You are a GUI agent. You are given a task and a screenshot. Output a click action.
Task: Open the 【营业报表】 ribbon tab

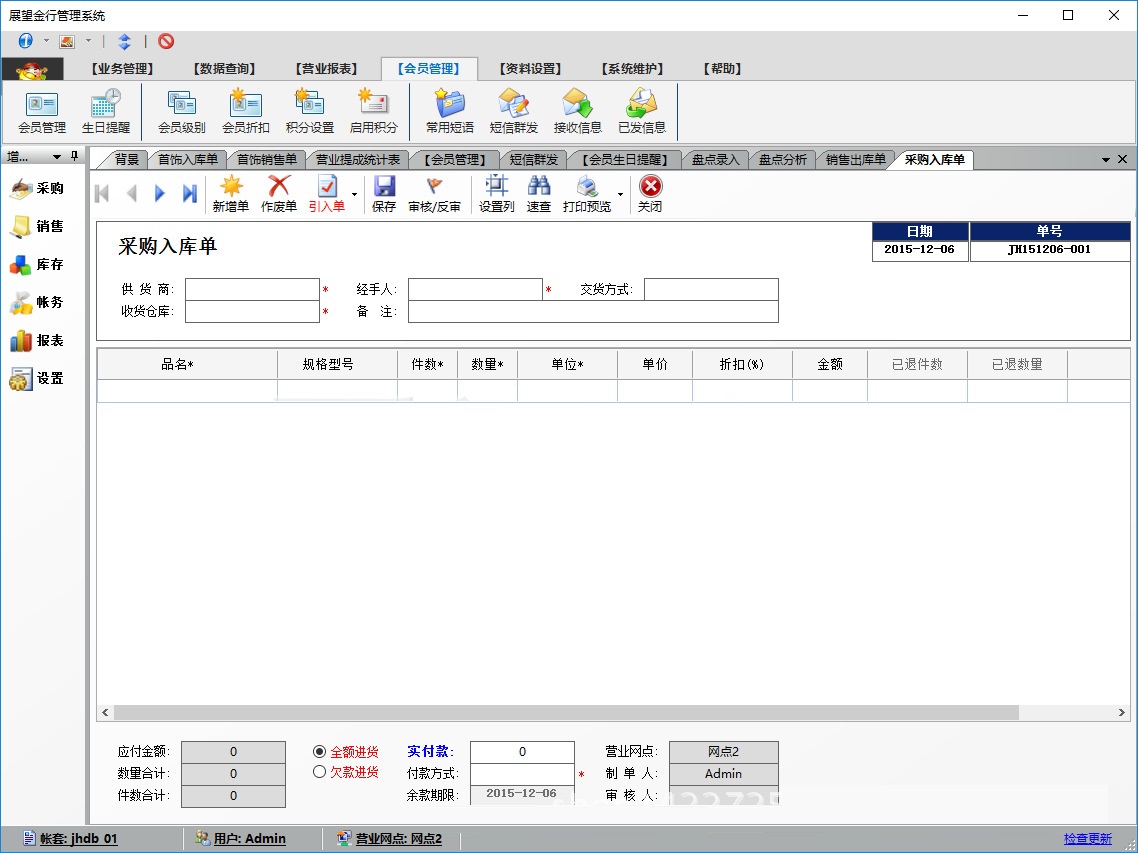pyautogui.click(x=327, y=69)
